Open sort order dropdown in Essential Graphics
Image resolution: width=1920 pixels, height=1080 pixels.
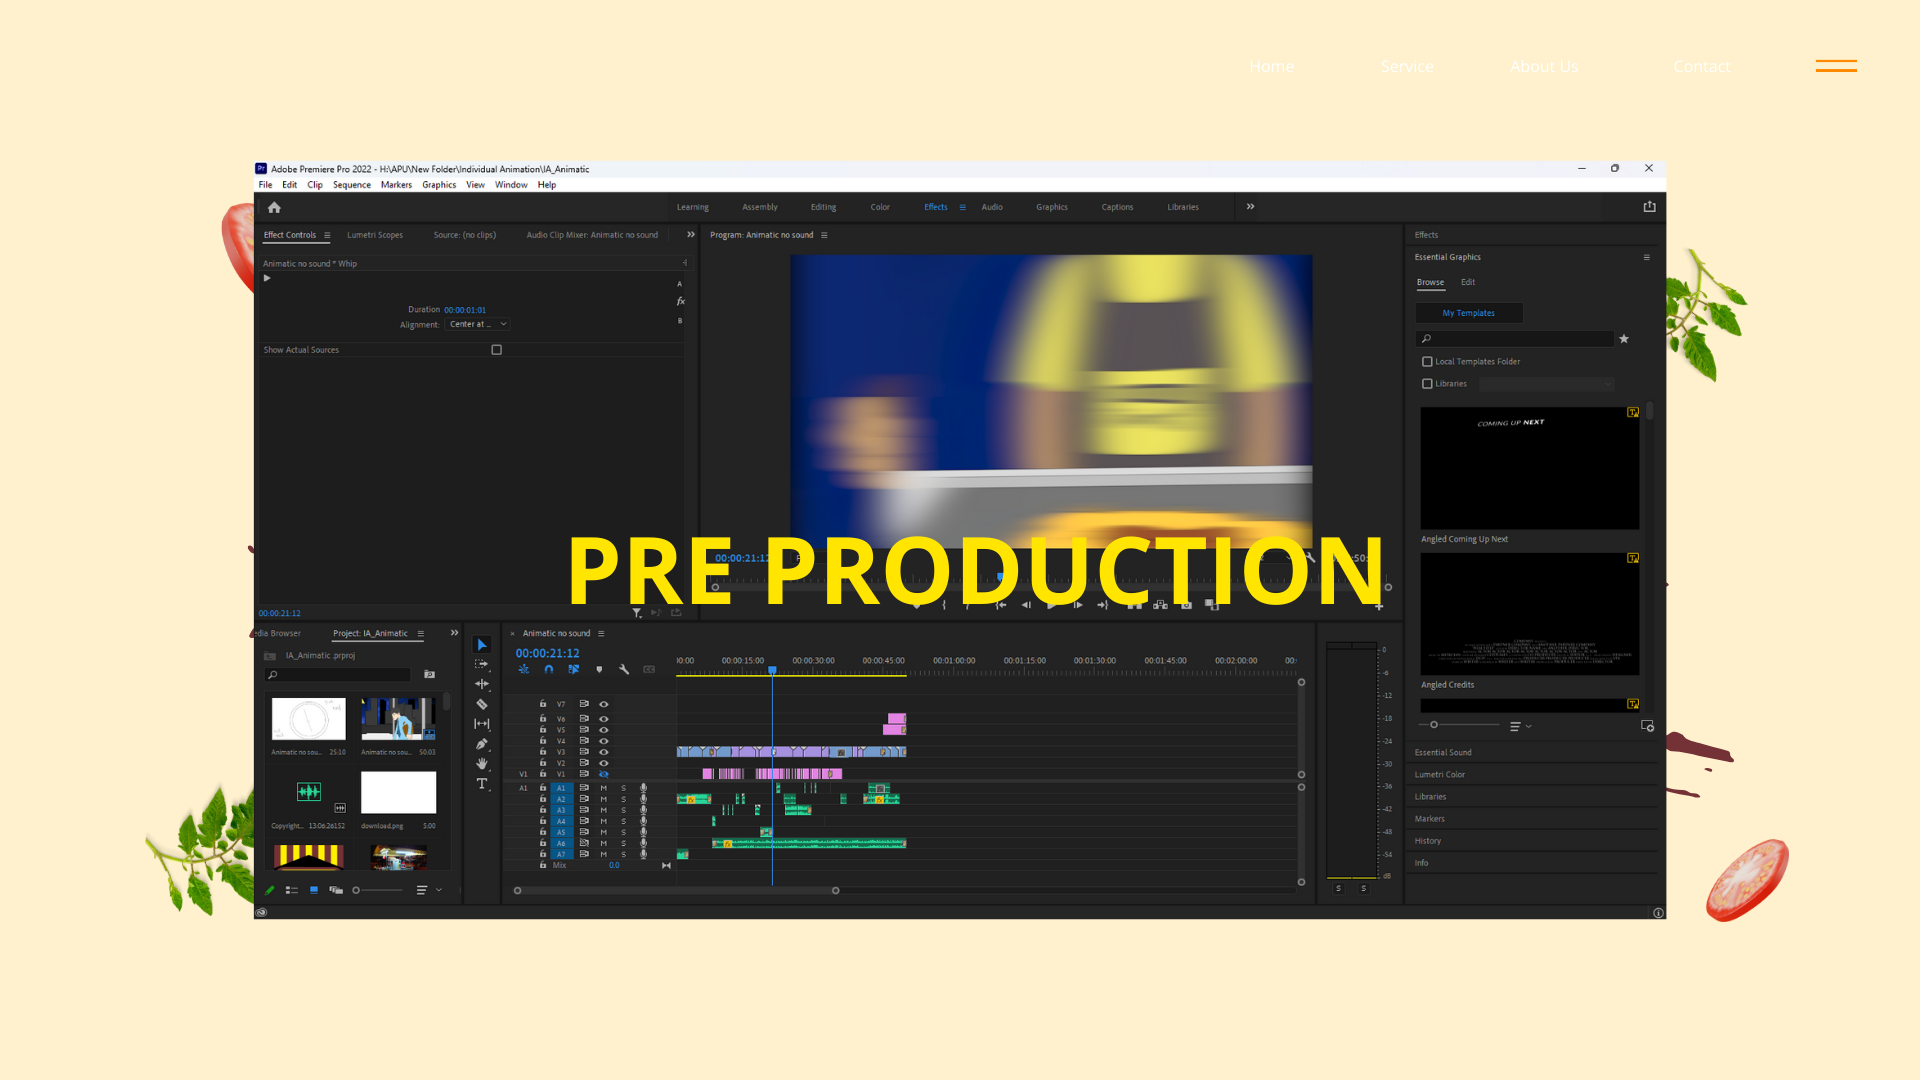1520,726
